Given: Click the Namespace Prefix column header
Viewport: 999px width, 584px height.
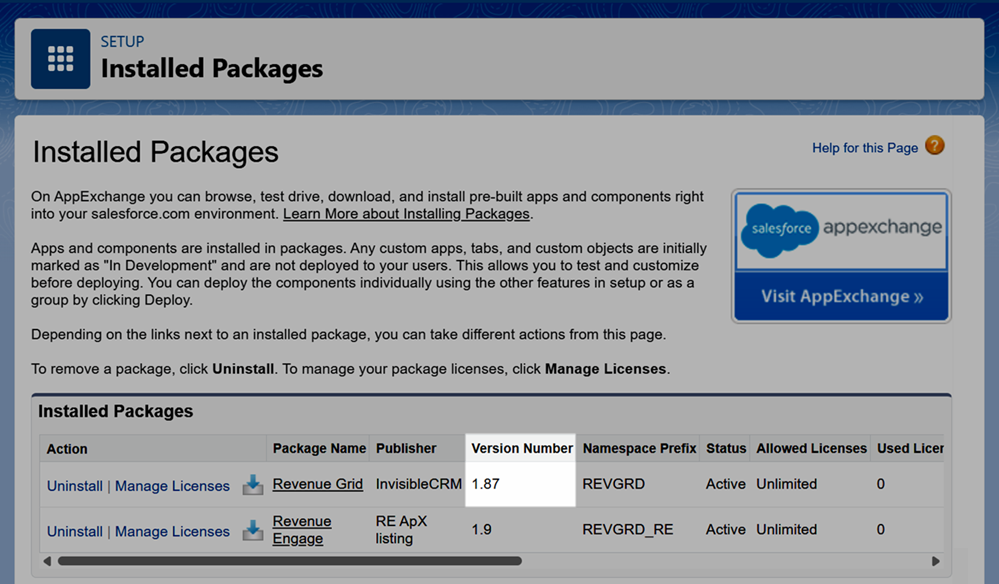Looking at the screenshot, I should pyautogui.click(x=639, y=448).
